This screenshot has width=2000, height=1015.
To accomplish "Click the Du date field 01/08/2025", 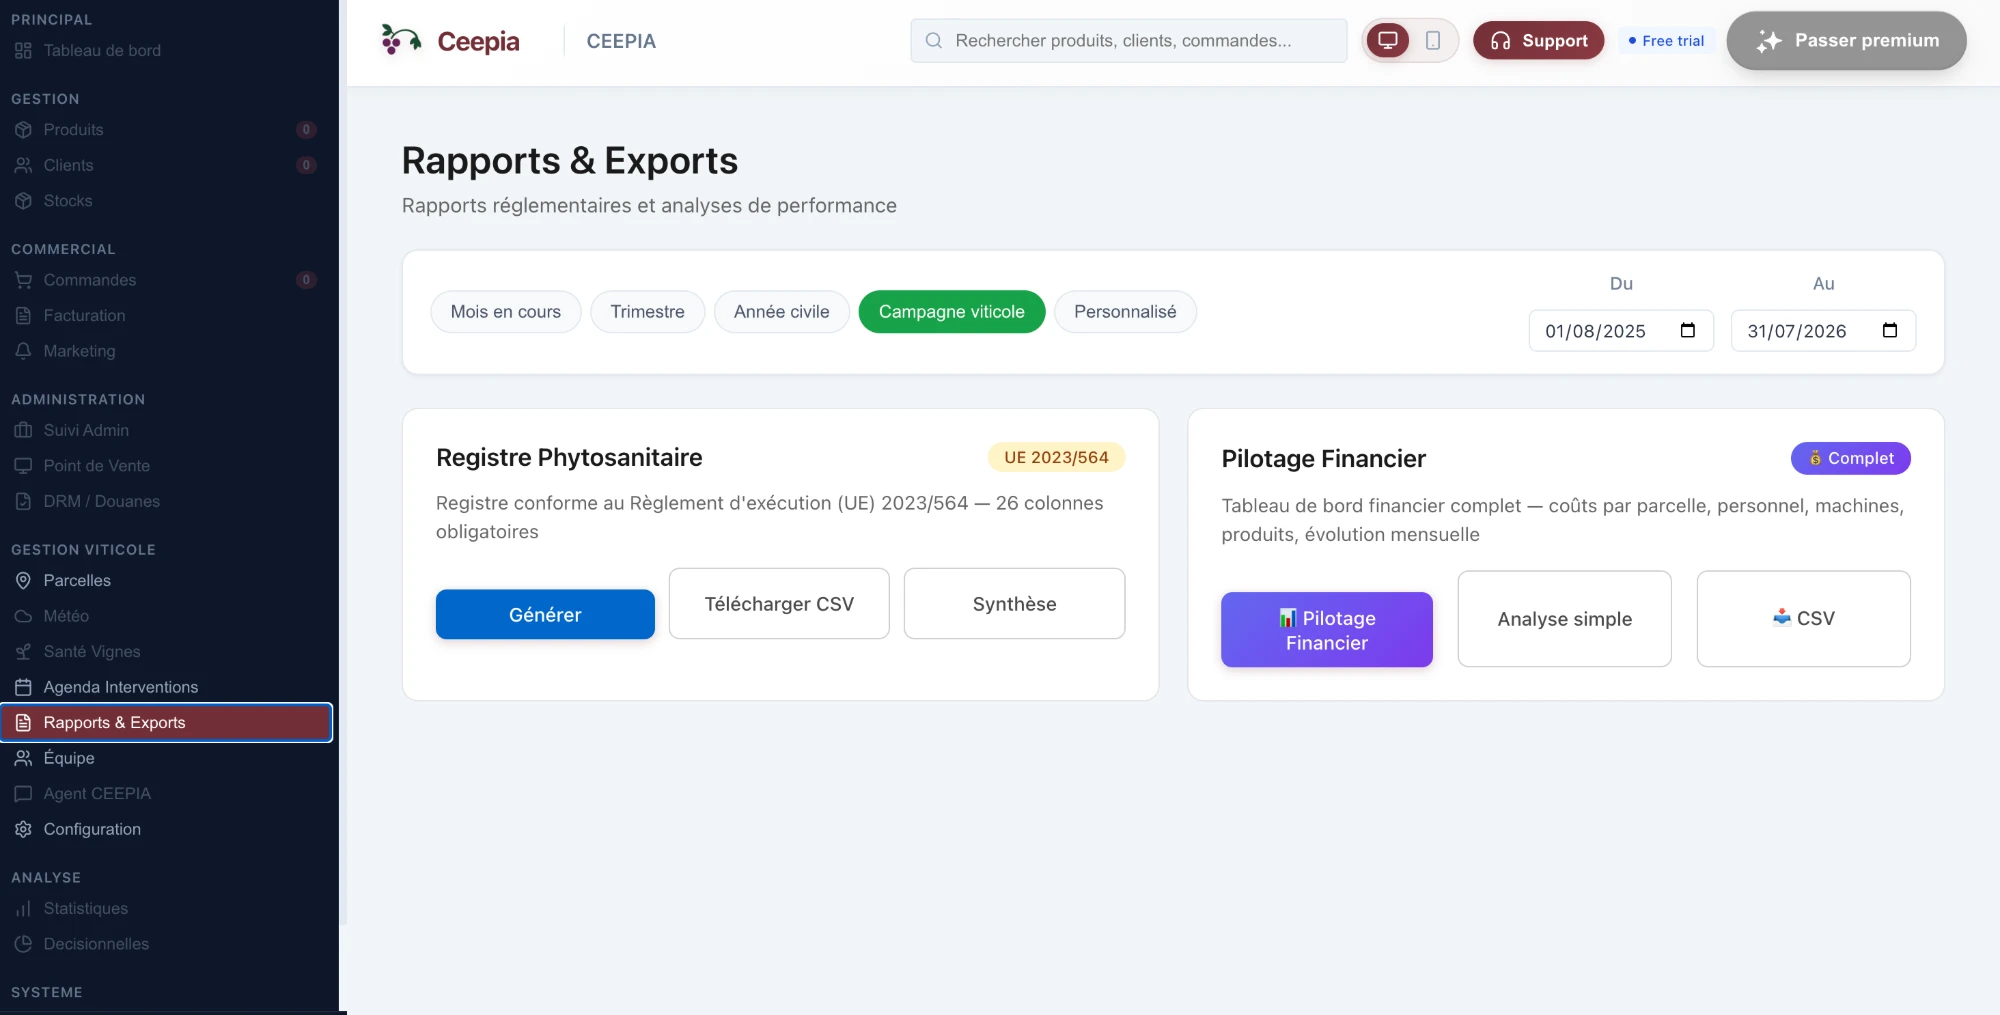I will pos(1621,331).
